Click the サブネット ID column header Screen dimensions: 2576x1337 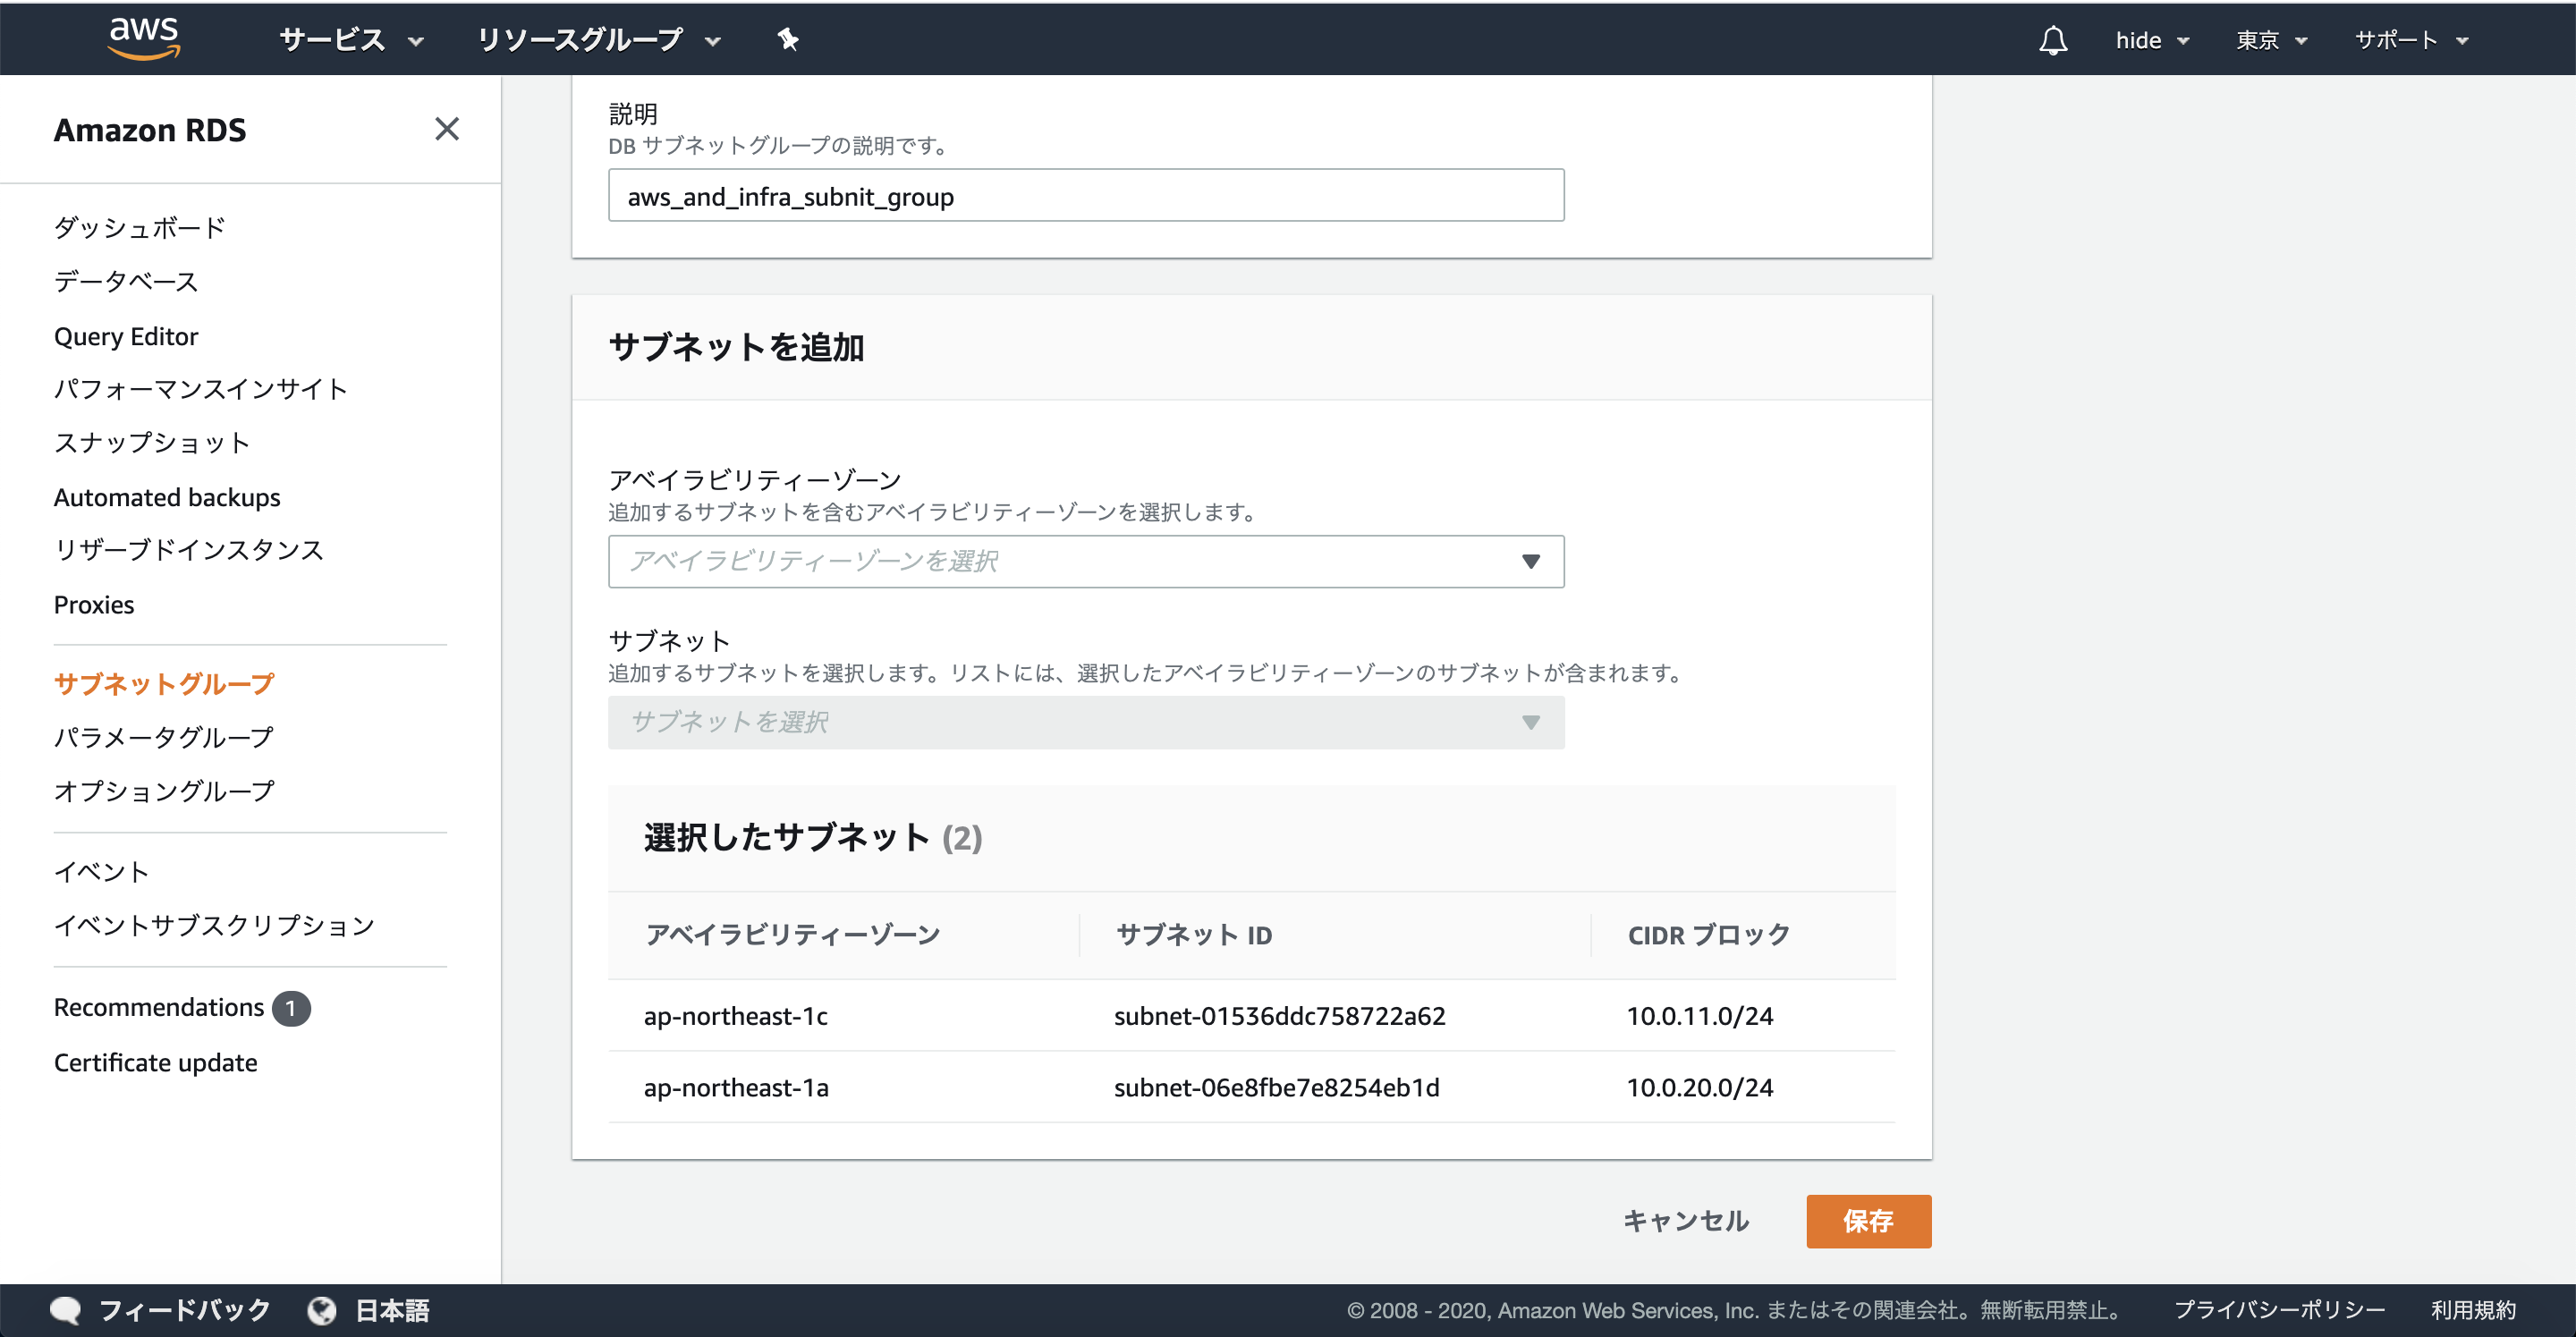coord(1194,935)
